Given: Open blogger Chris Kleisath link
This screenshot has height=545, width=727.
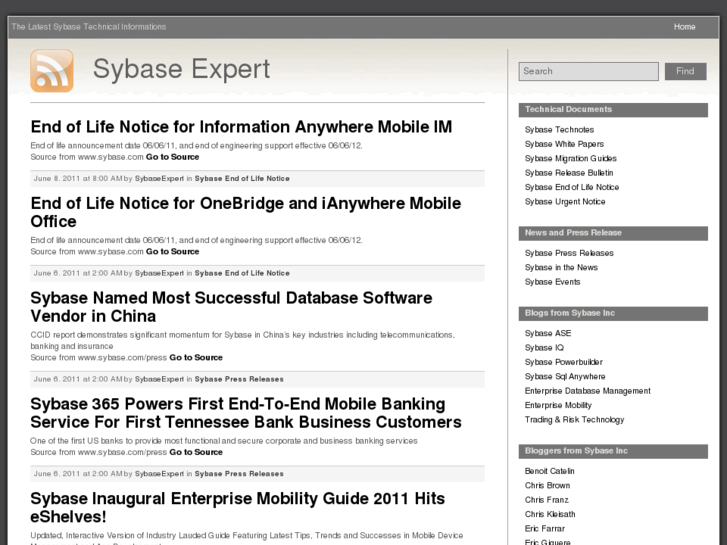Looking at the screenshot, I should click(550, 514).
